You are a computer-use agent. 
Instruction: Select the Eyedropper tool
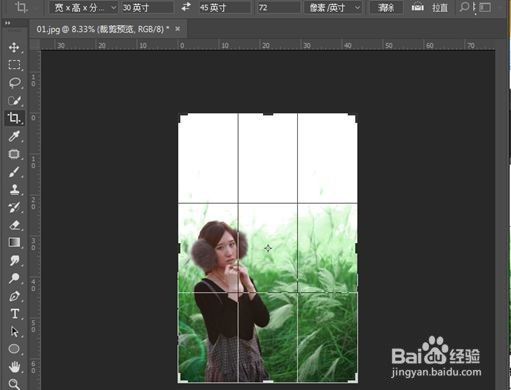(14, 136)
